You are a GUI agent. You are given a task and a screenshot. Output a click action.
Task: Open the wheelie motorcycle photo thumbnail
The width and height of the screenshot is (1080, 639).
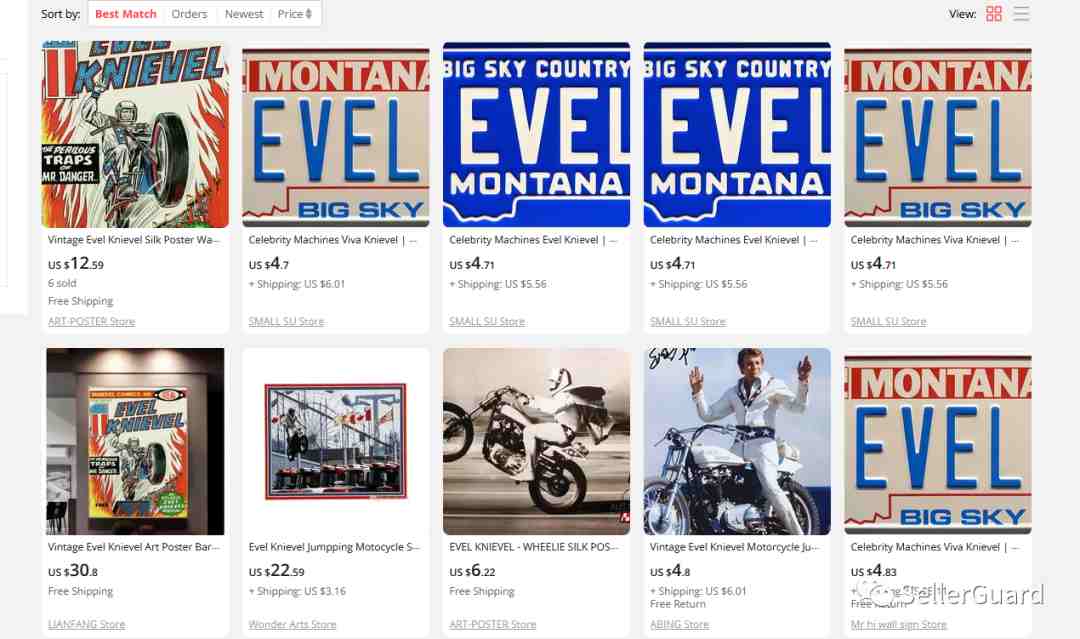pos(537,441)
